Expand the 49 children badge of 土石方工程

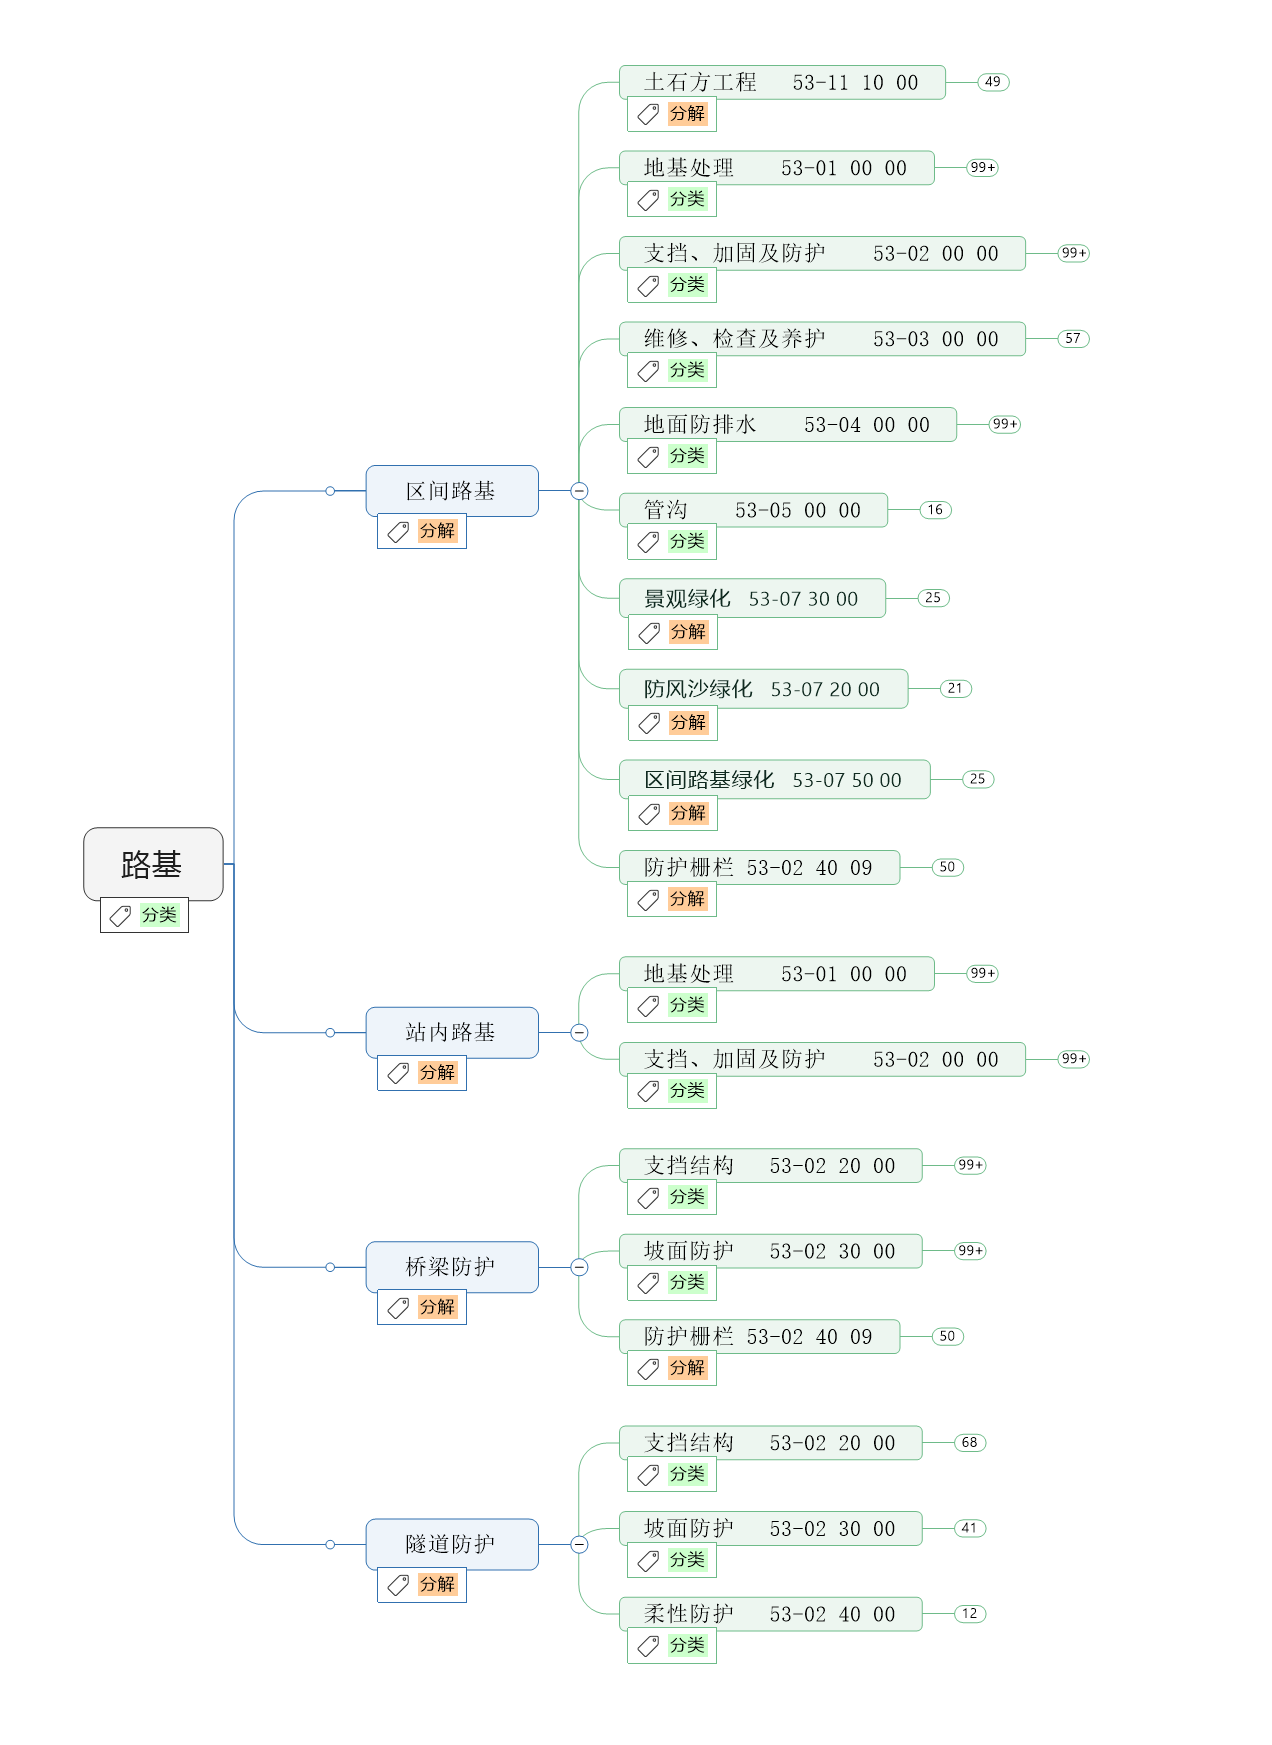[x=992, y=82]
